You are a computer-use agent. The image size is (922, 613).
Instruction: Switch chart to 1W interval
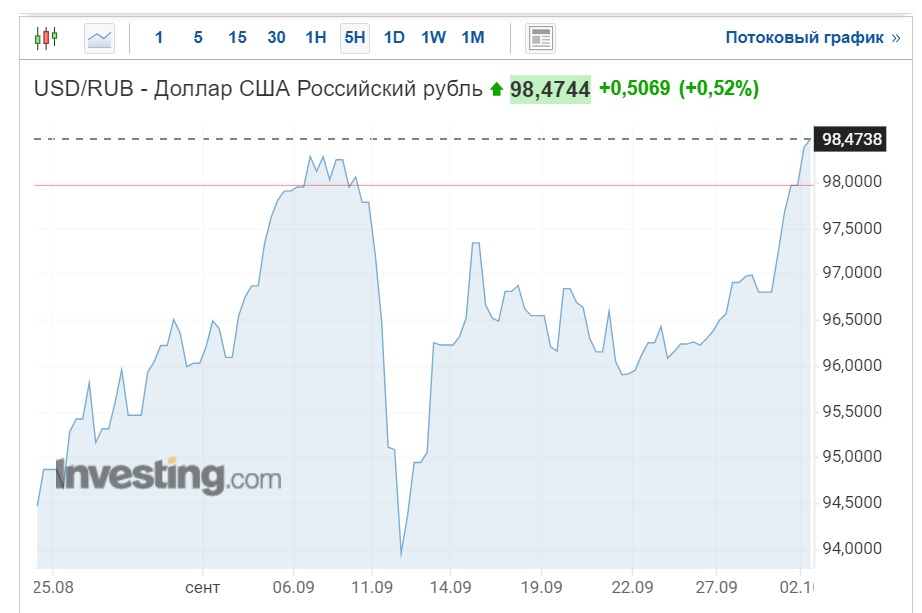tap(433, 38)
